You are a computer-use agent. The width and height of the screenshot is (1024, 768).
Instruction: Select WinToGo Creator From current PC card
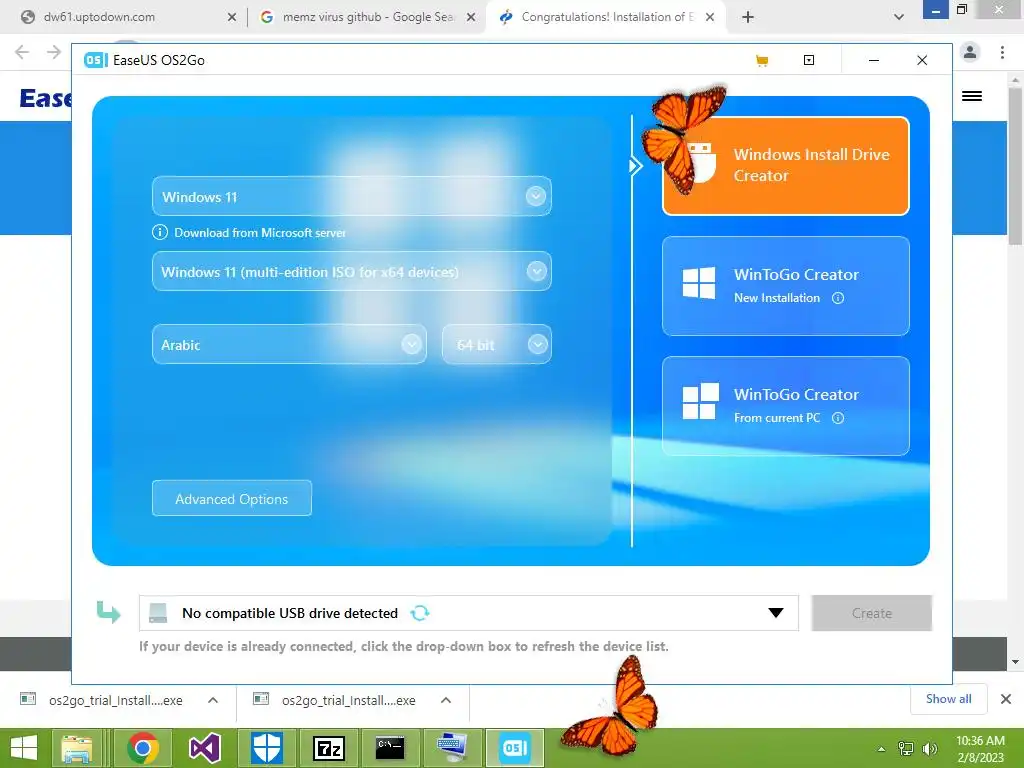[x=786, y=406]
